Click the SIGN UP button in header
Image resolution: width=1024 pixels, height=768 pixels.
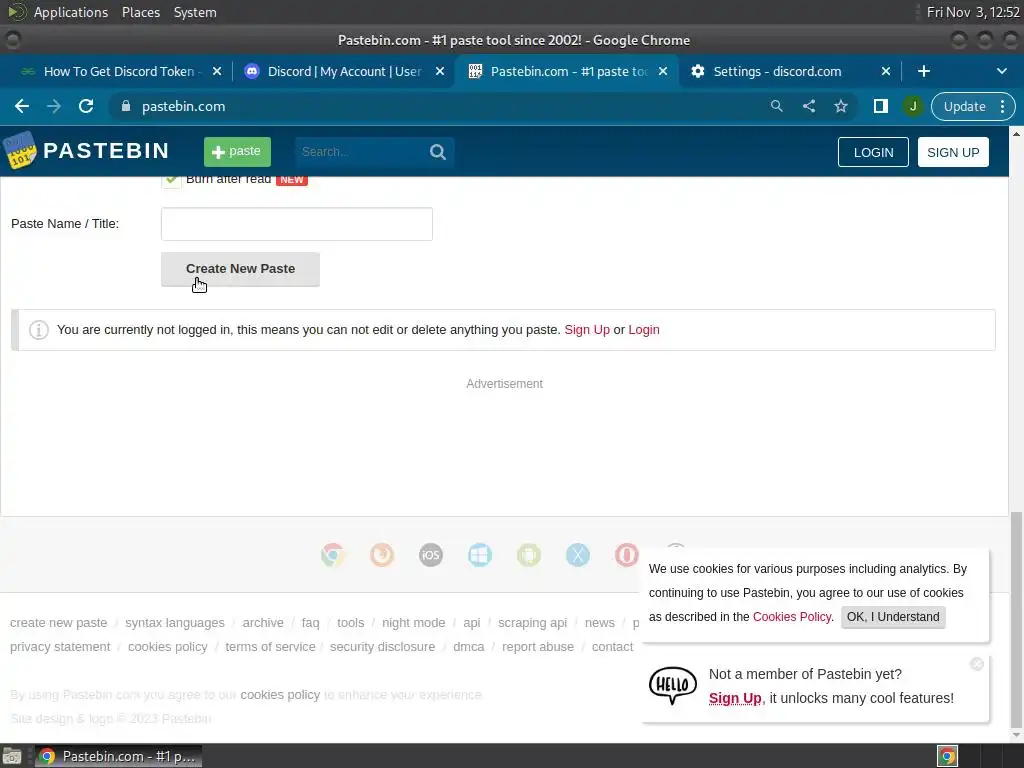pos(953,152)
